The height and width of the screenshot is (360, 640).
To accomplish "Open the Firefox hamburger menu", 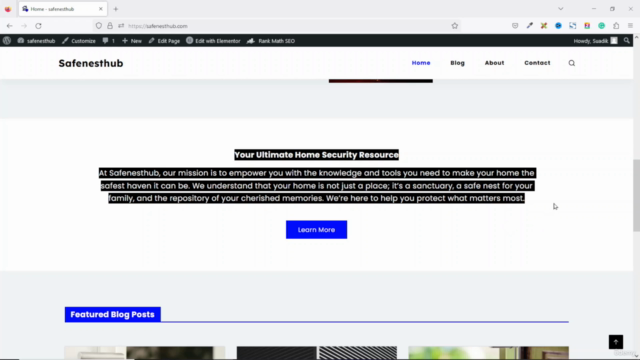I will (x=630, y=26).
